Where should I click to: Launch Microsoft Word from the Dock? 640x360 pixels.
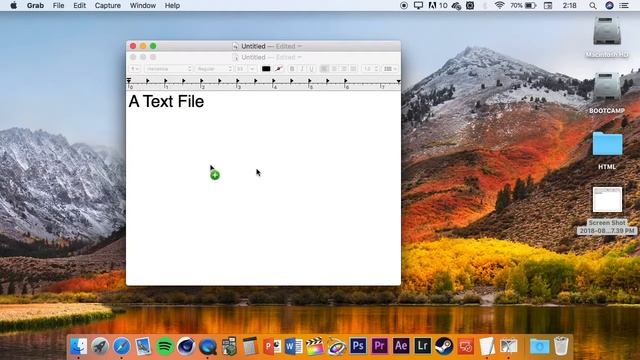[x=293, y=347]
